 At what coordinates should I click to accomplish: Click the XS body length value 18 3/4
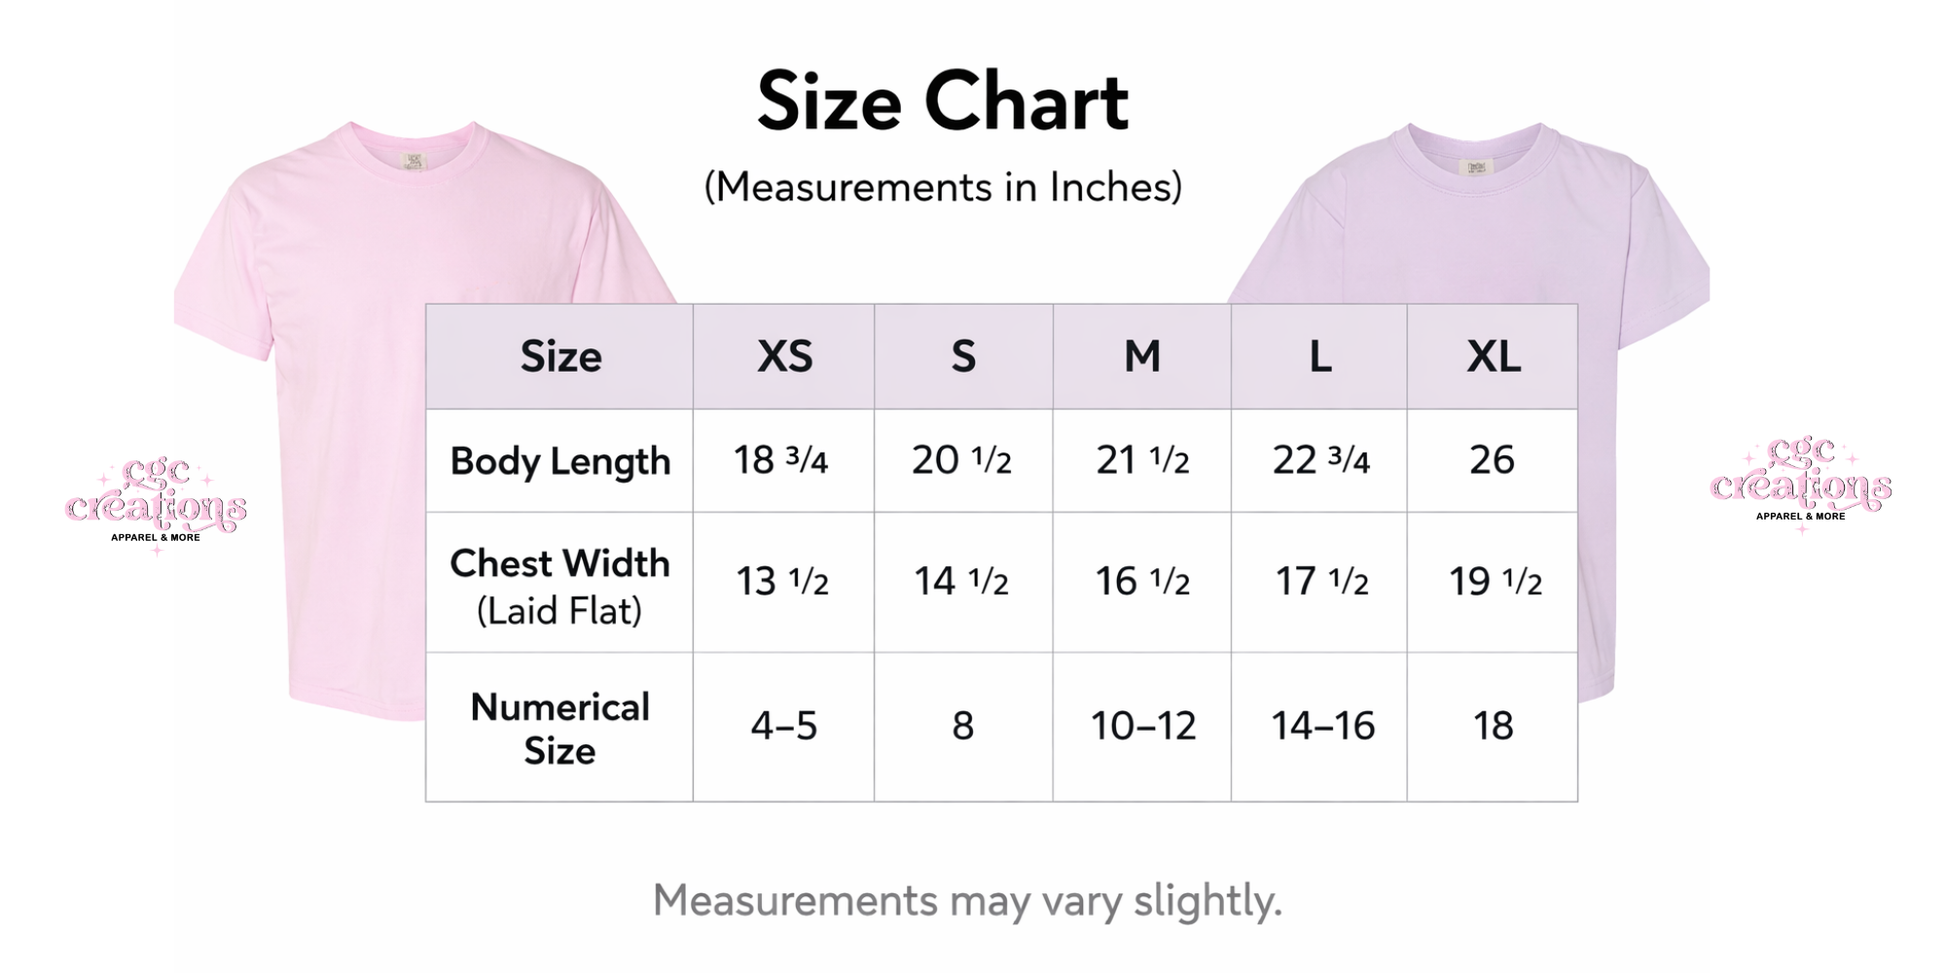(x=781, y=460)
